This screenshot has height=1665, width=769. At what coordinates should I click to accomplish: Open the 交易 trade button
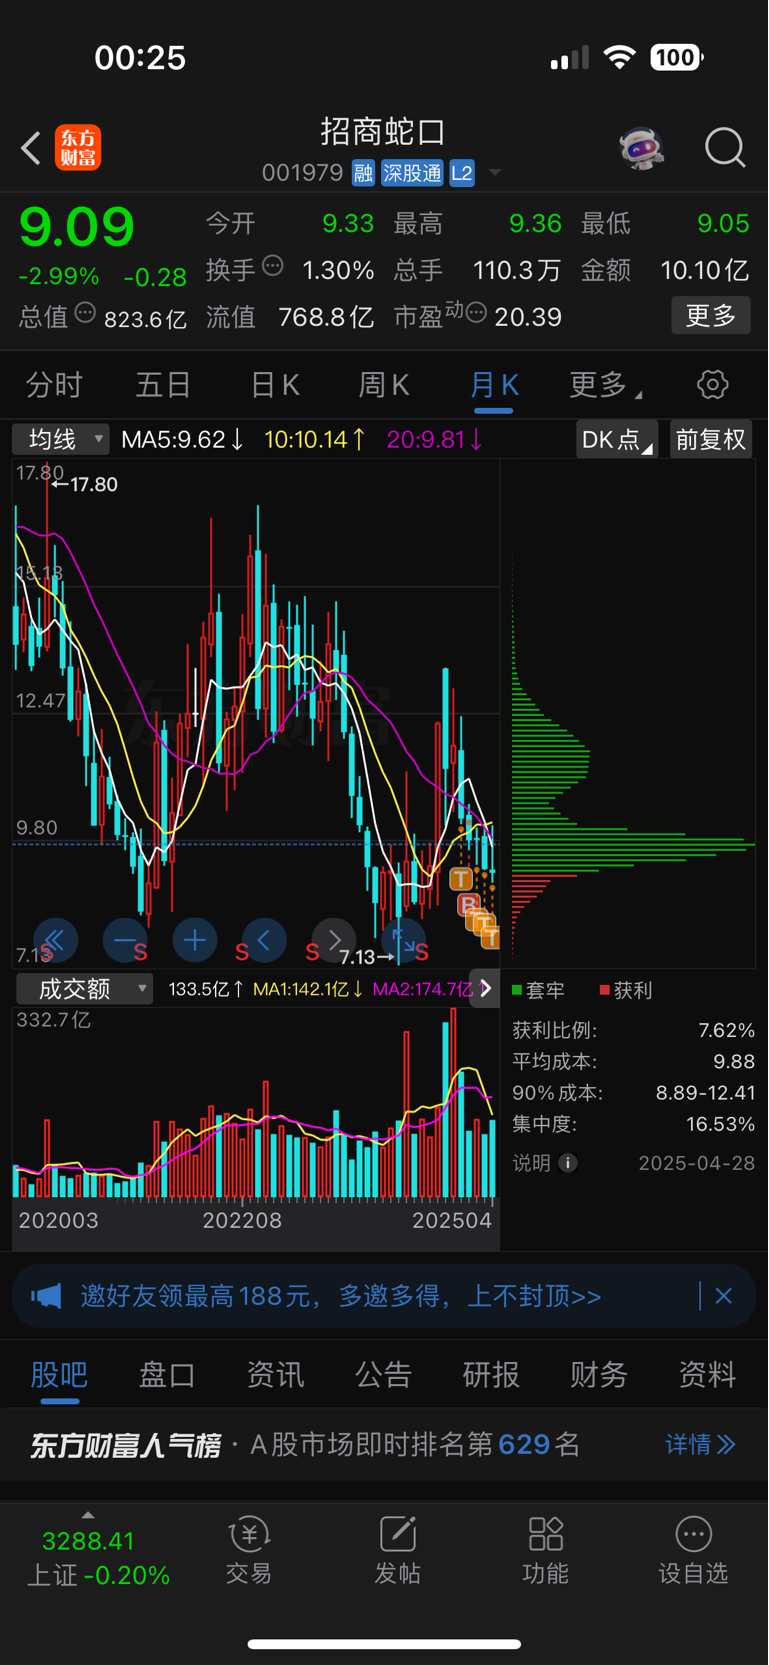(x=249, y=1551)
